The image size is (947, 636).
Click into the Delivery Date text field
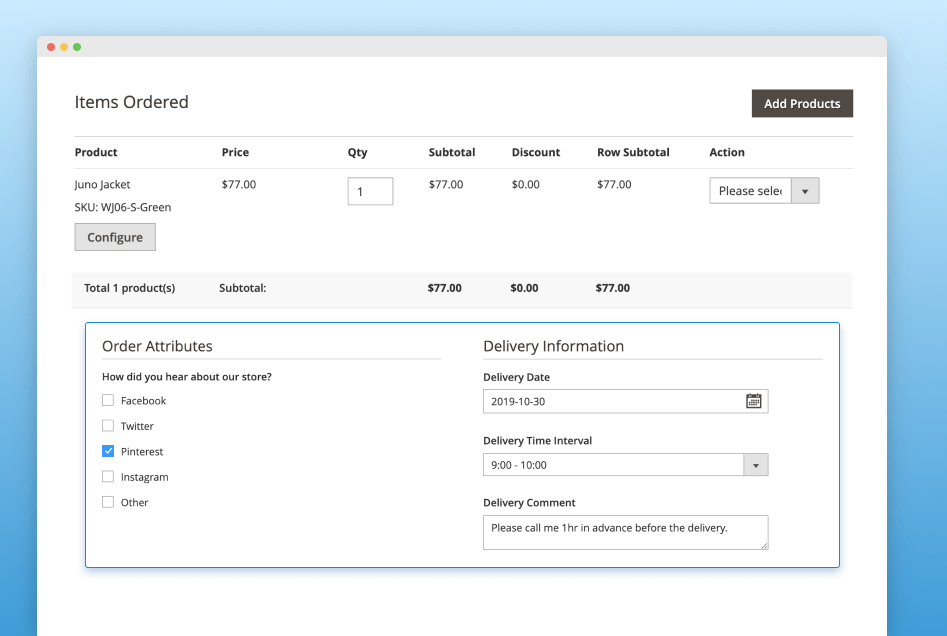(x=612, y=401)
